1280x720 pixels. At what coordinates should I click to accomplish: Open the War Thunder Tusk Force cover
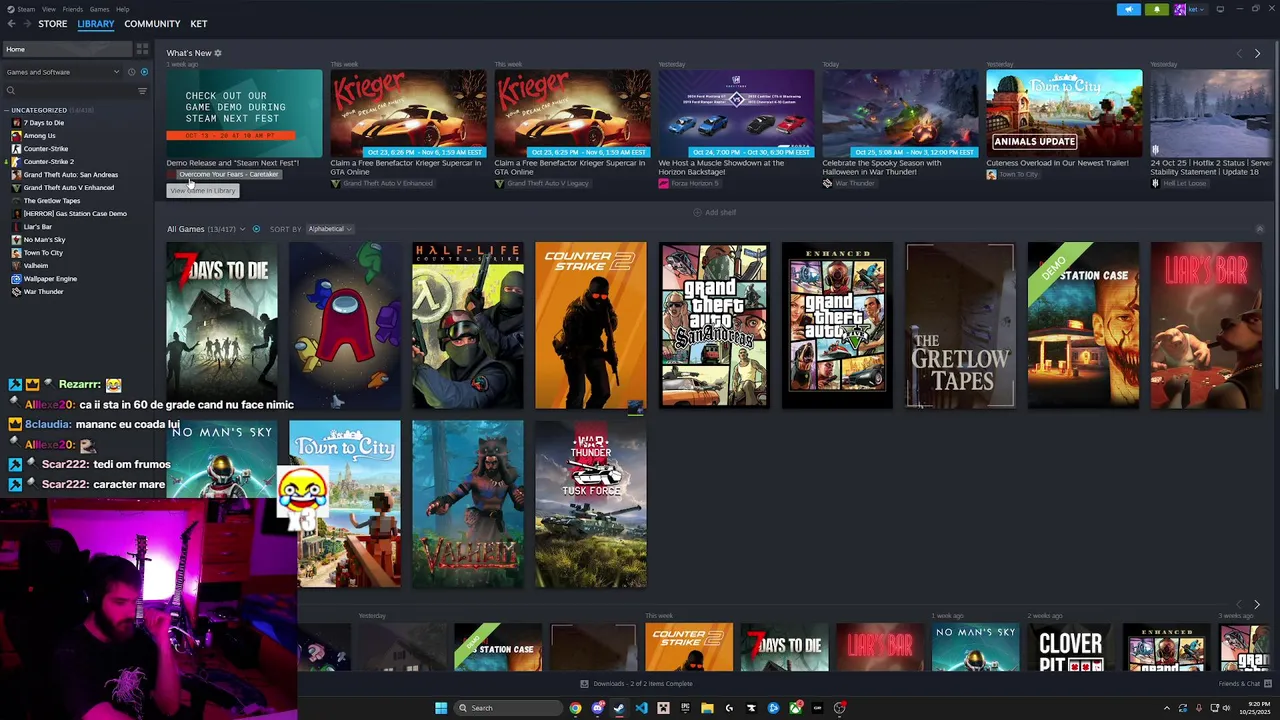591,504
